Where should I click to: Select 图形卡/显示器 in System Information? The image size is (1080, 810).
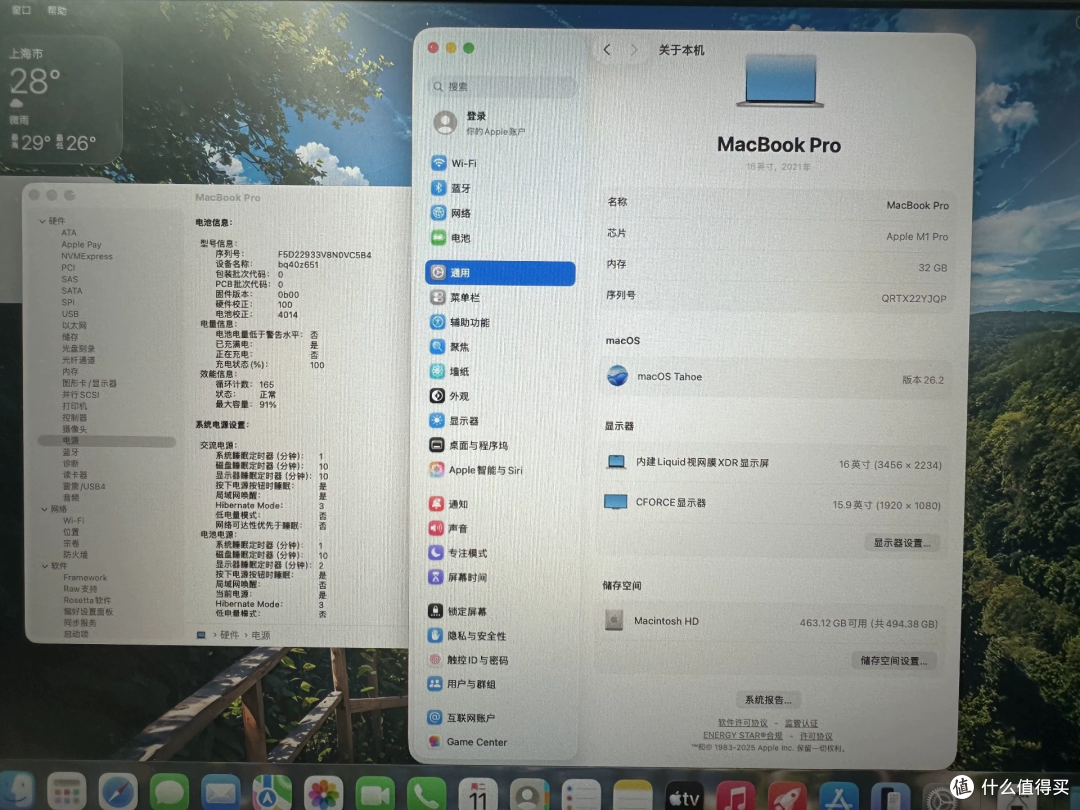click(90, 383)
